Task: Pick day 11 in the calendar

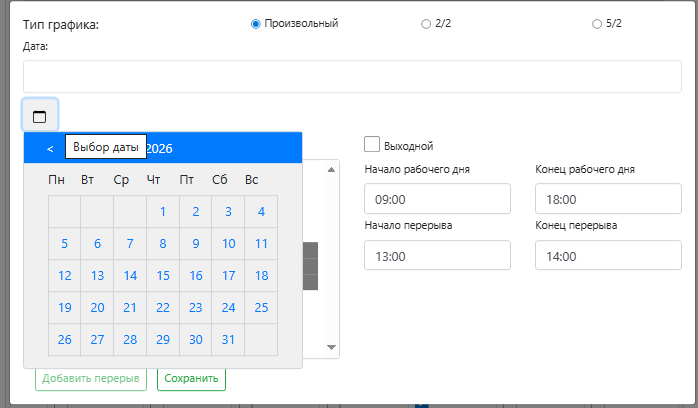Action: coord(261,243)
